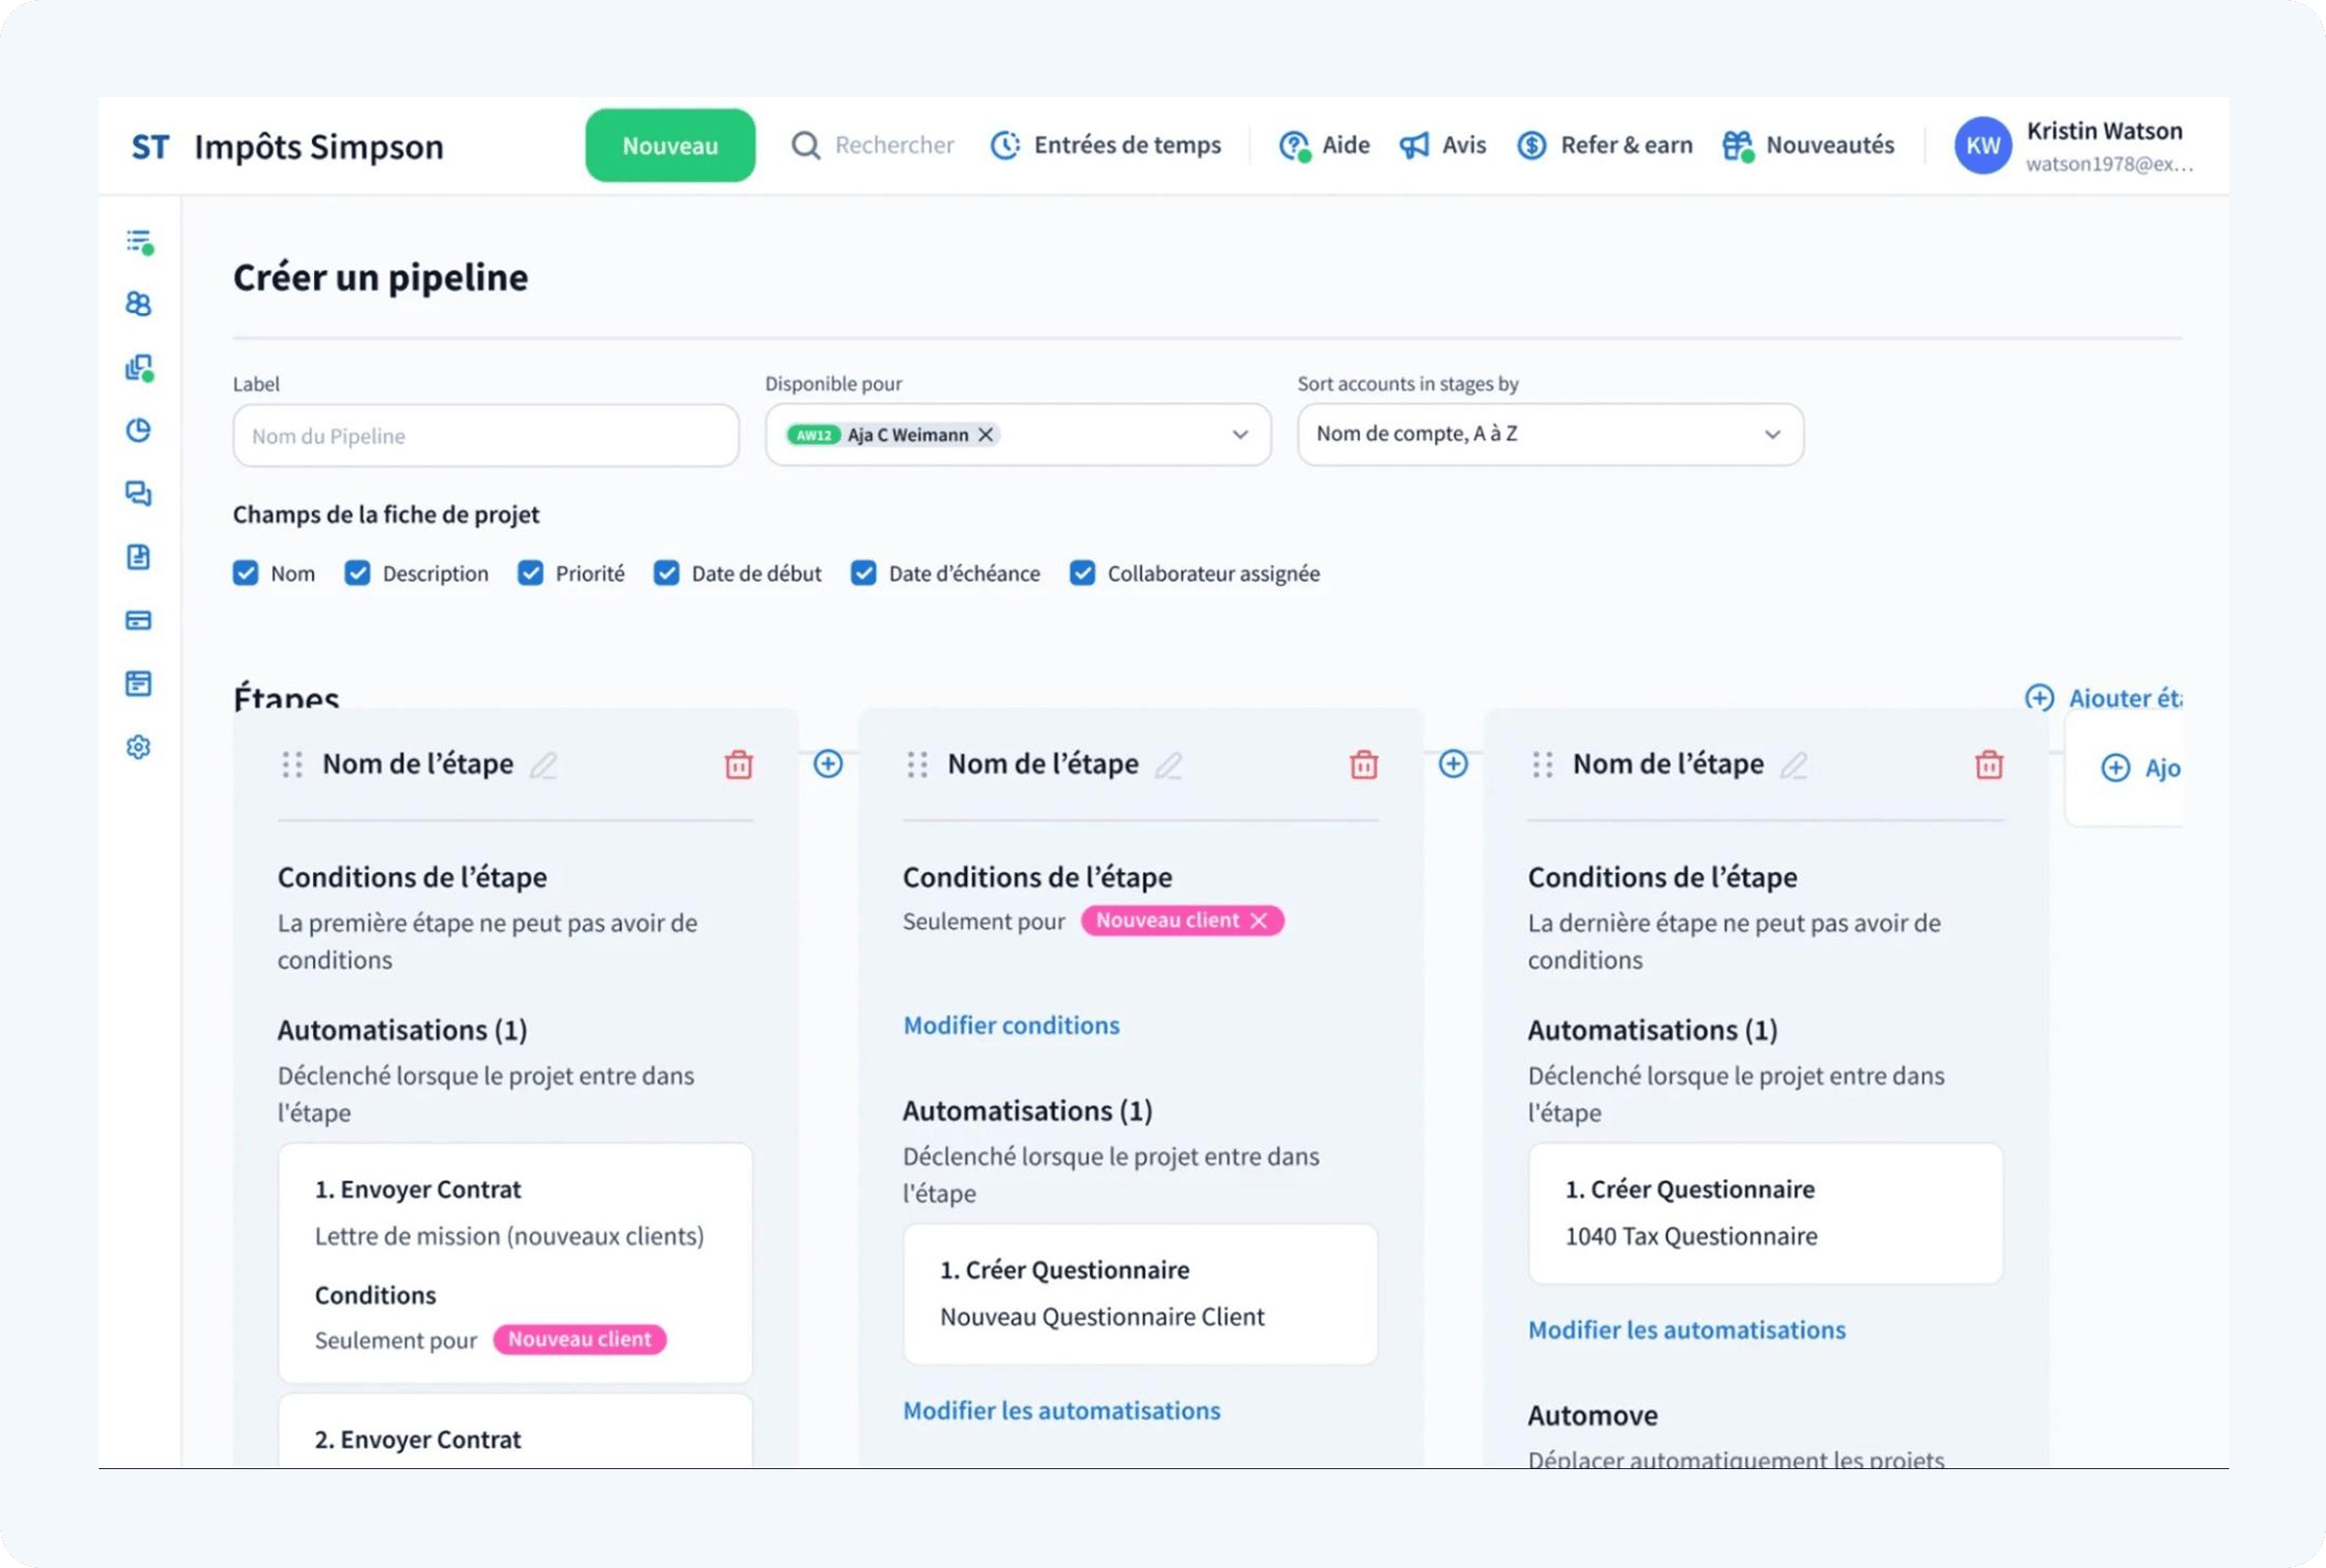Click the search magnifier icon
Viewport: 2326px width, 1568px height.
805,146
